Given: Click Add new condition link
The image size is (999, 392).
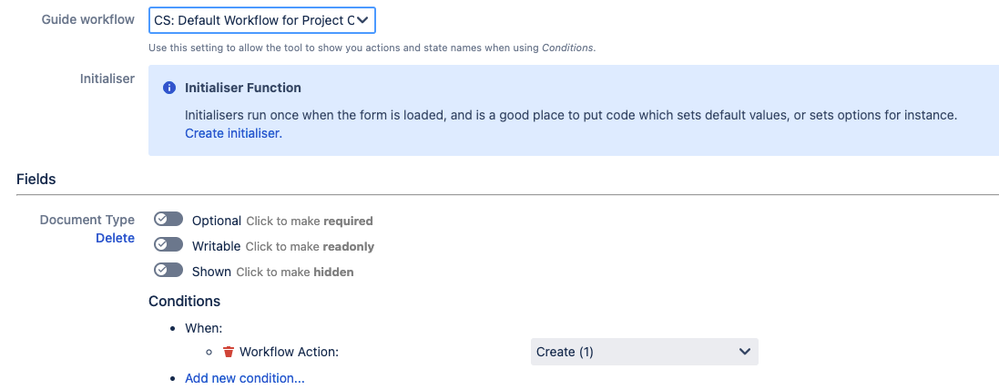Looking at the screenshot, I should click(245, 378).
